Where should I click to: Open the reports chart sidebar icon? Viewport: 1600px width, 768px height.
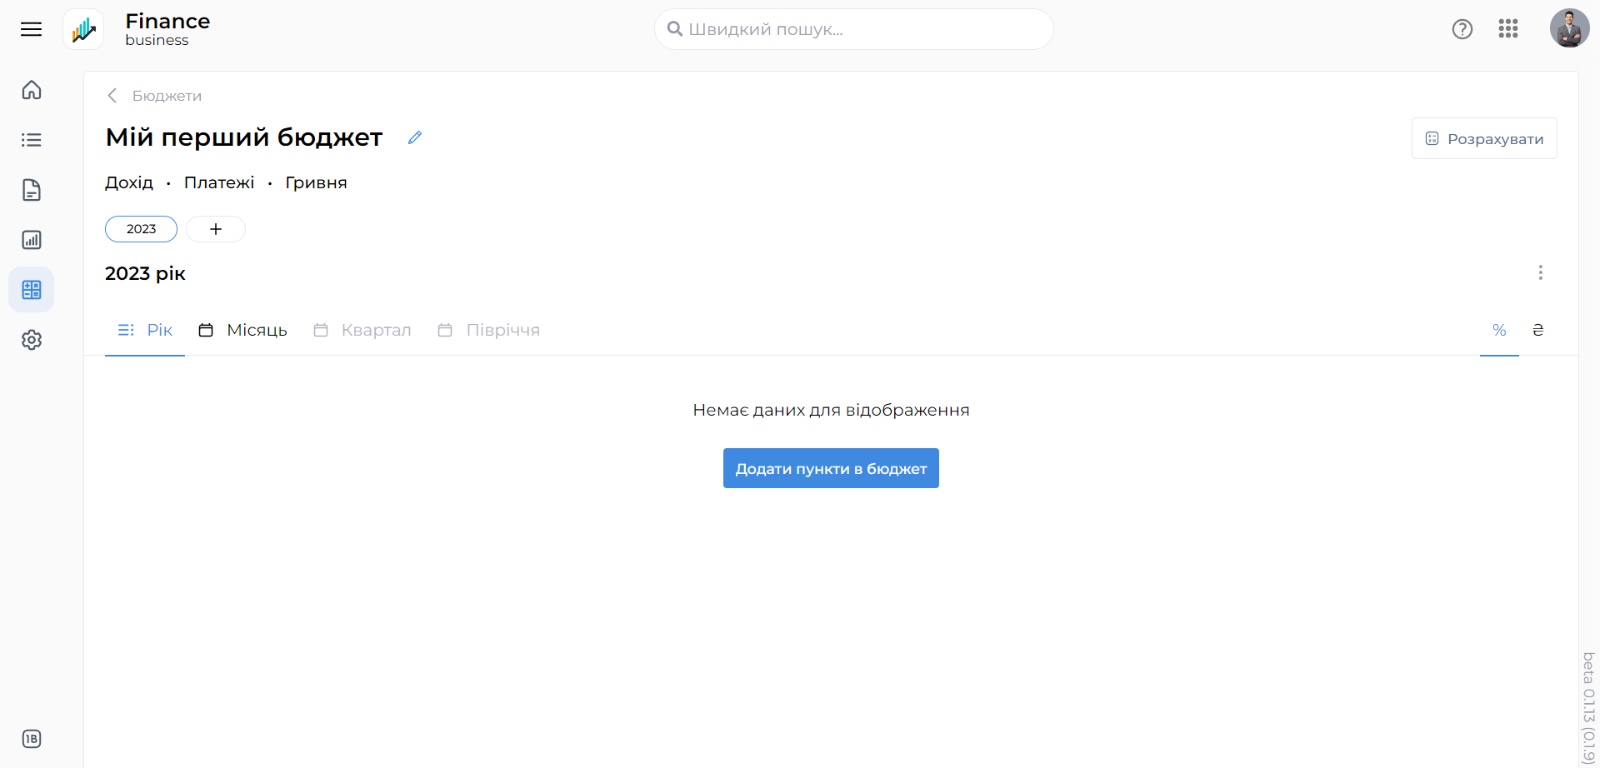click(31, 240)
